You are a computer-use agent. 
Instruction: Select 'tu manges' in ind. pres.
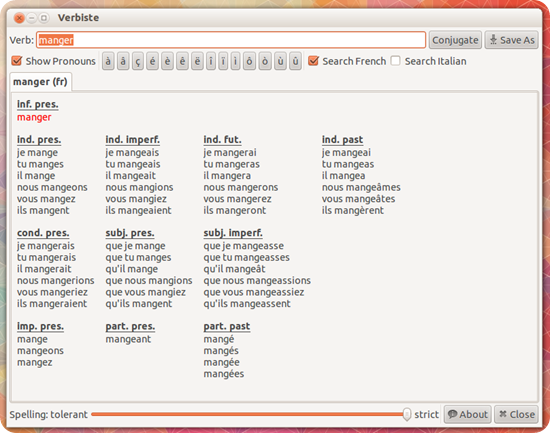pos(40,164)
